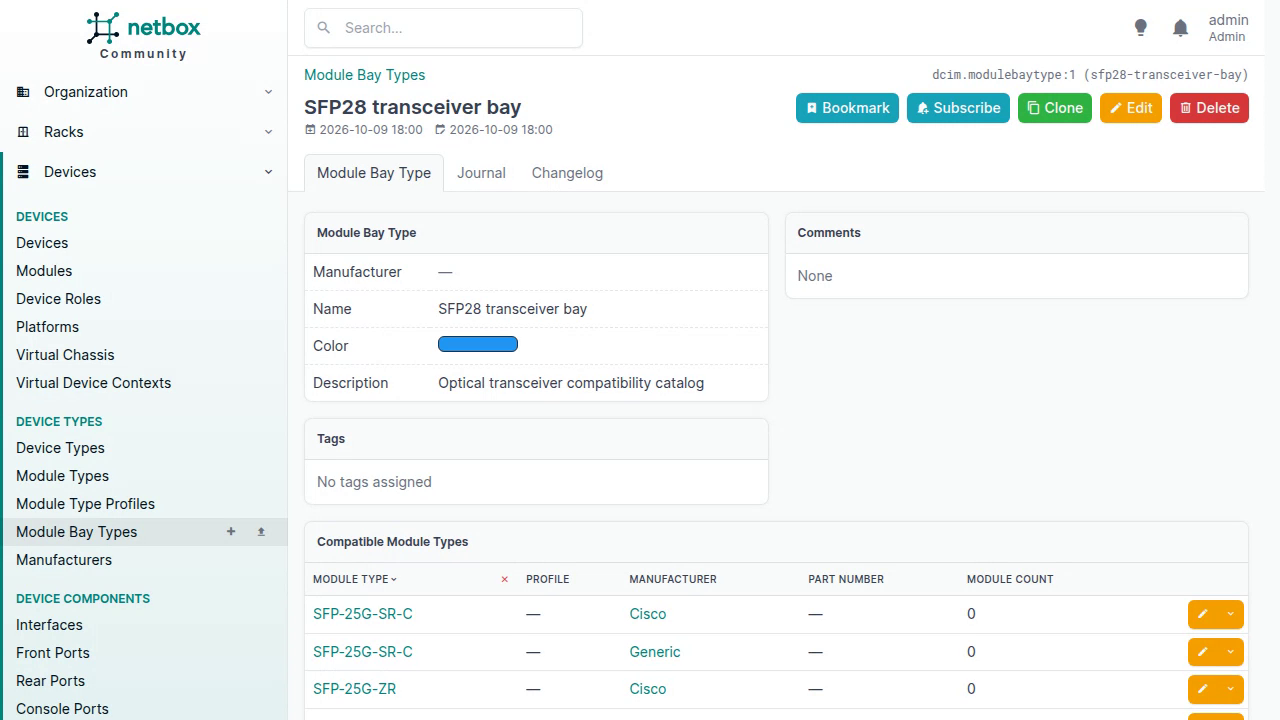The width and height of the screenshot is (1280, 720).
Task: Collapse the Devices menu chevron
Action: click(x=268, y=172)
